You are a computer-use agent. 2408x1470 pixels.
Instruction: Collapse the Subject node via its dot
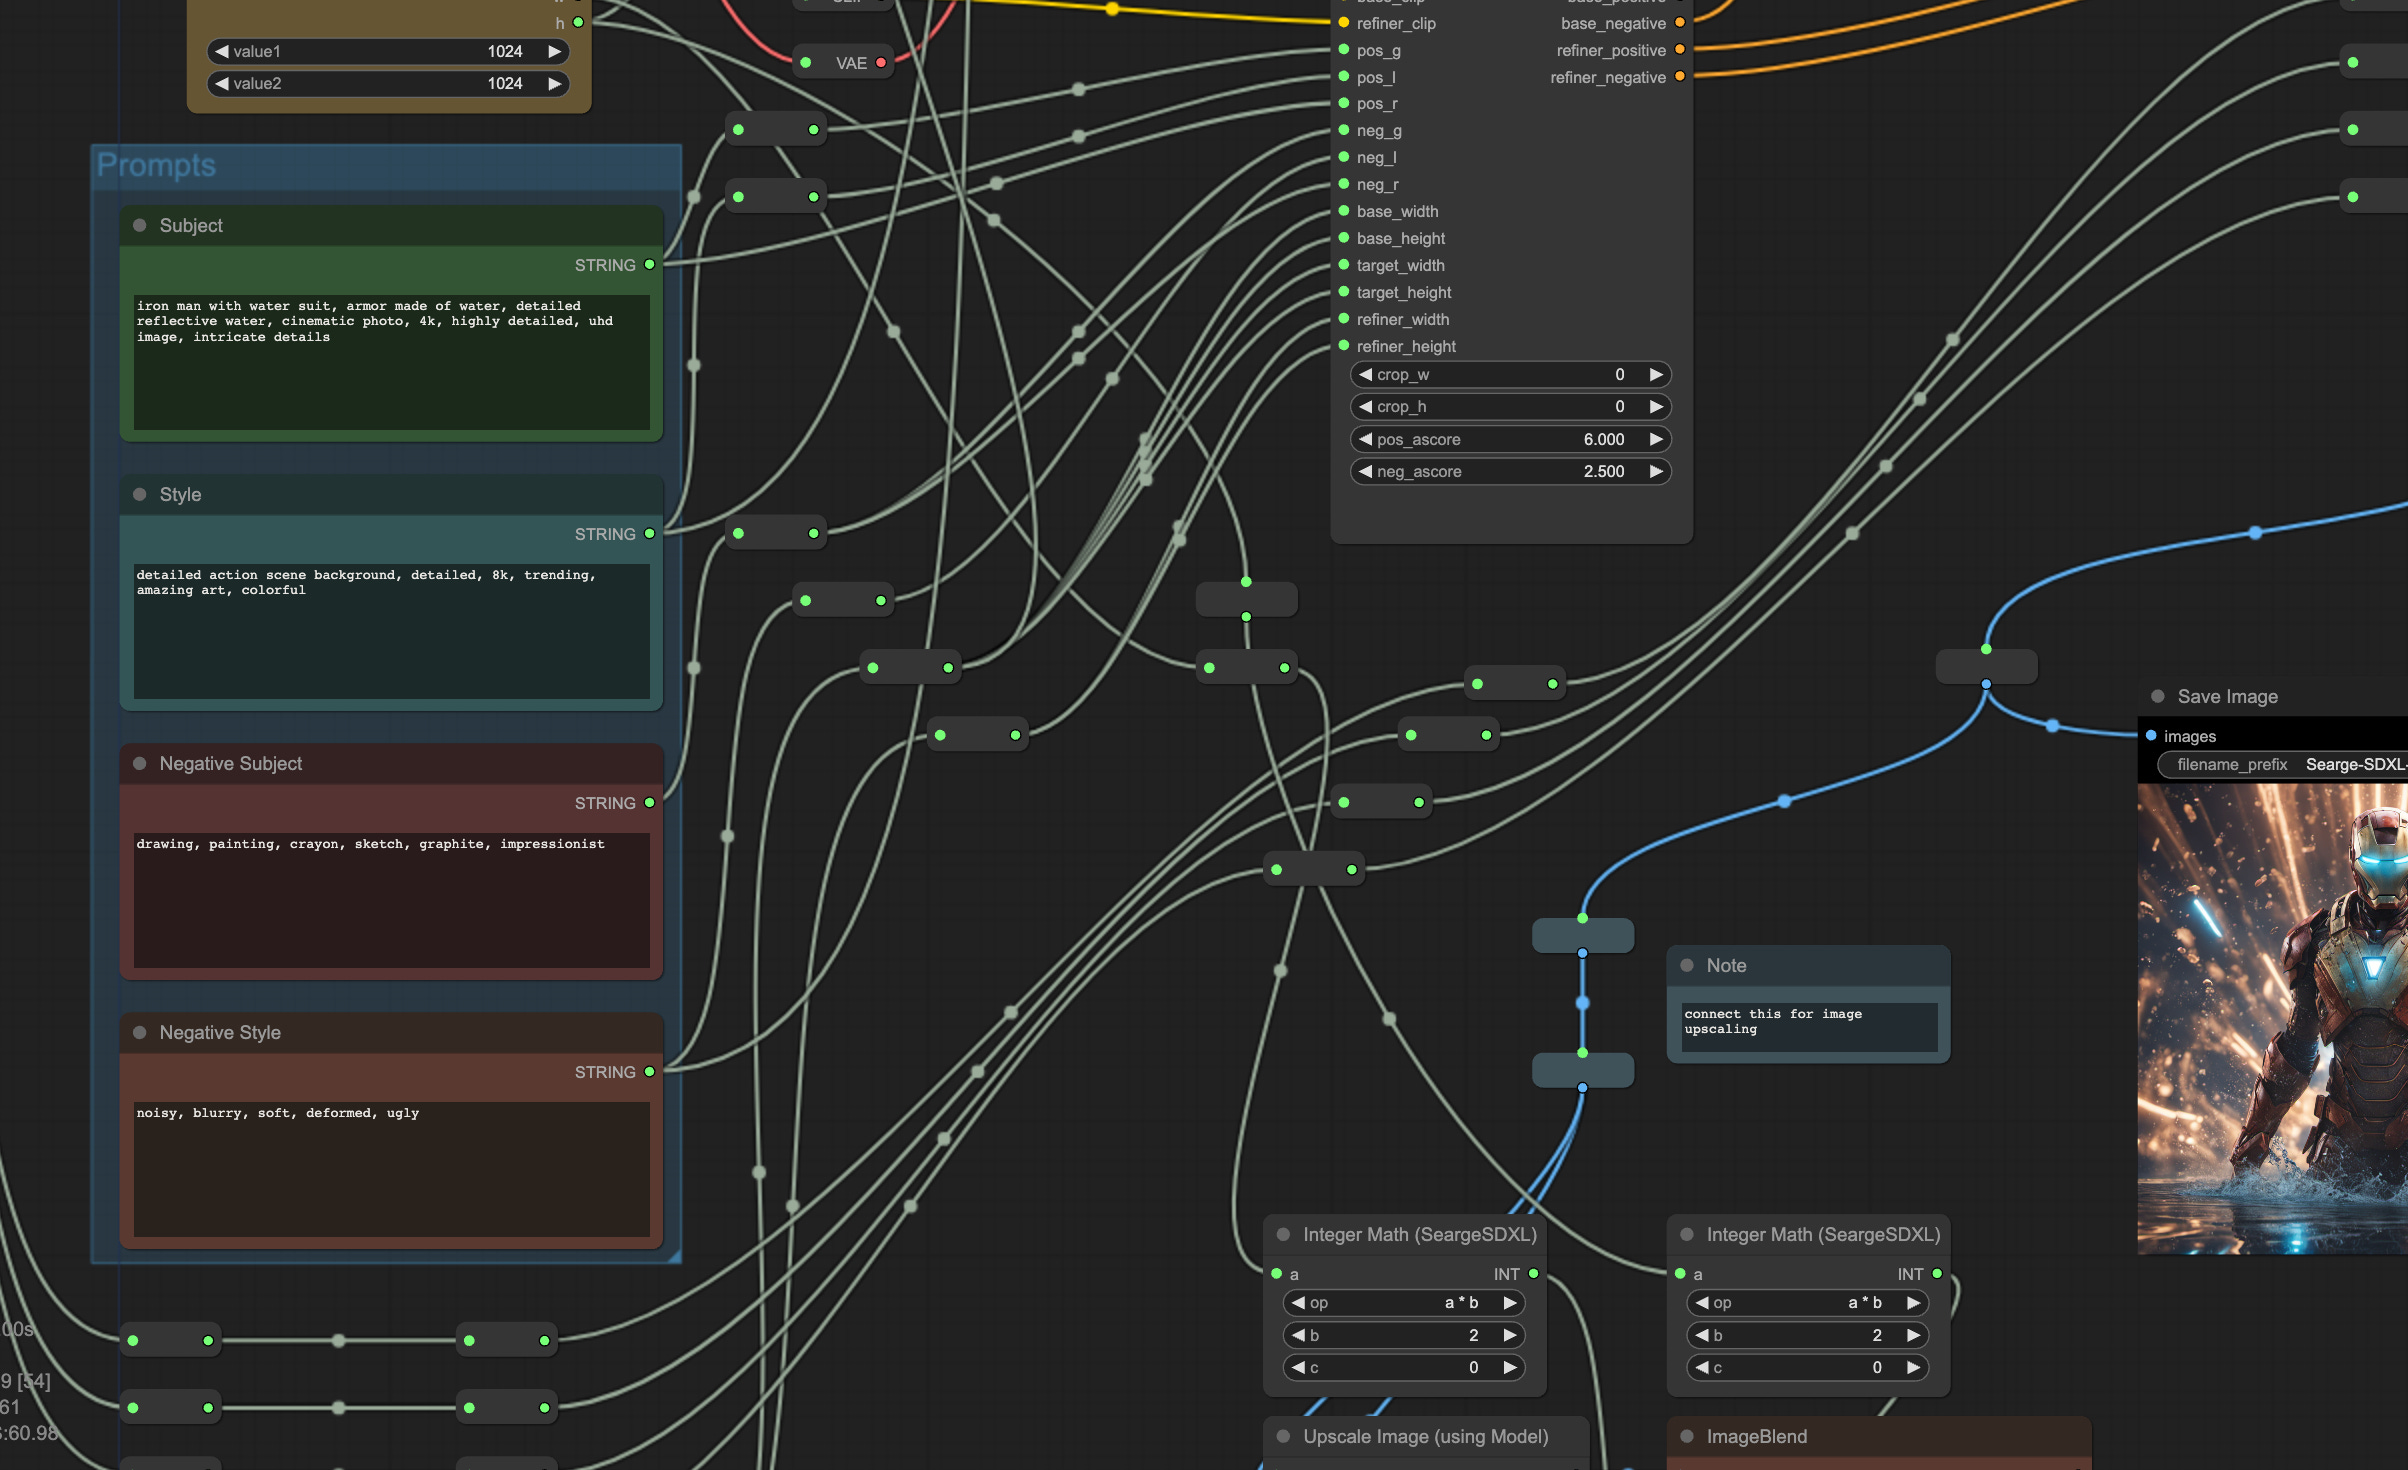(x=140, y=225)
